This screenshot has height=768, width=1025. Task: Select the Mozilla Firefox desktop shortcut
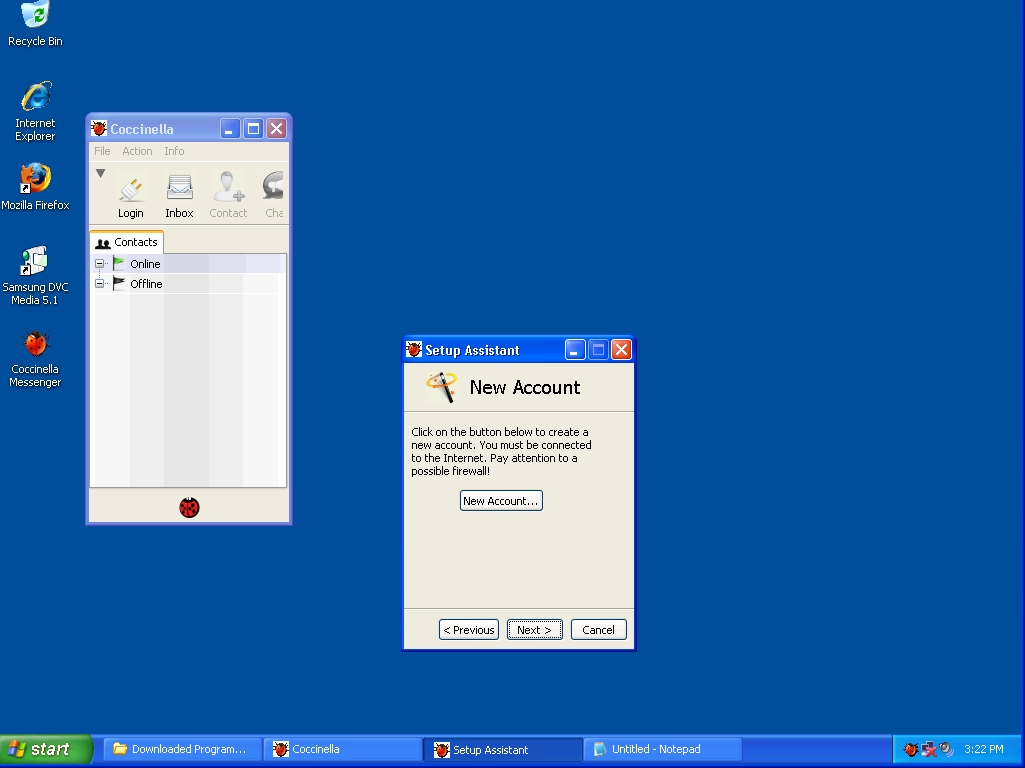(x=35, y=178)
